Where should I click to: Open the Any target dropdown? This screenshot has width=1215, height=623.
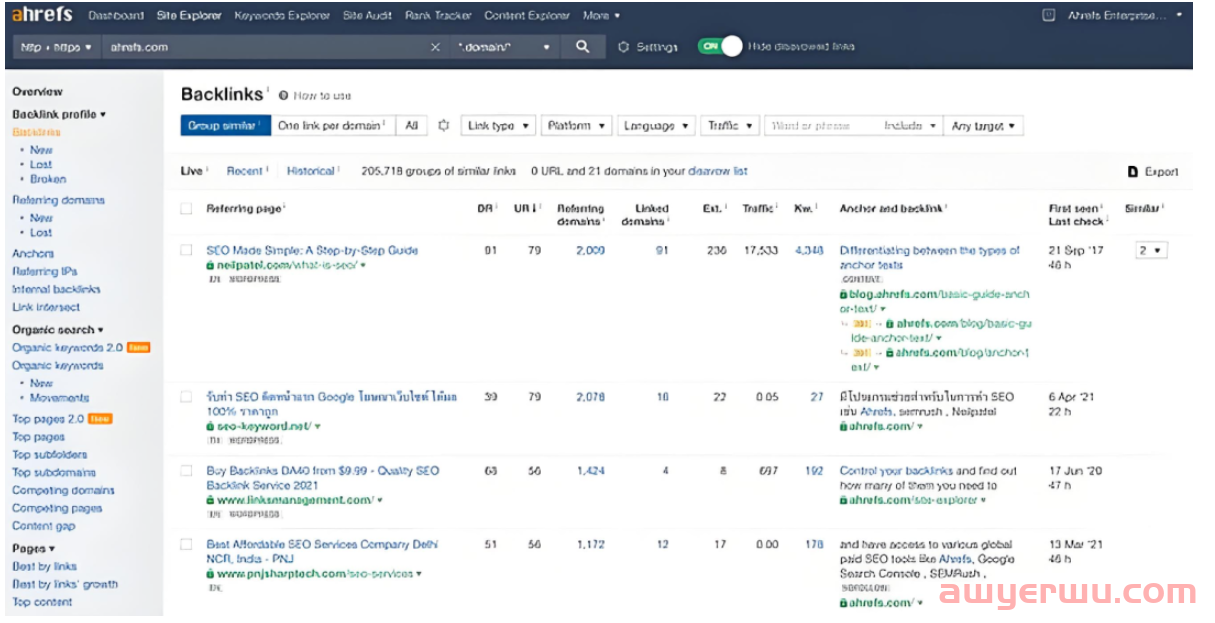983,126
